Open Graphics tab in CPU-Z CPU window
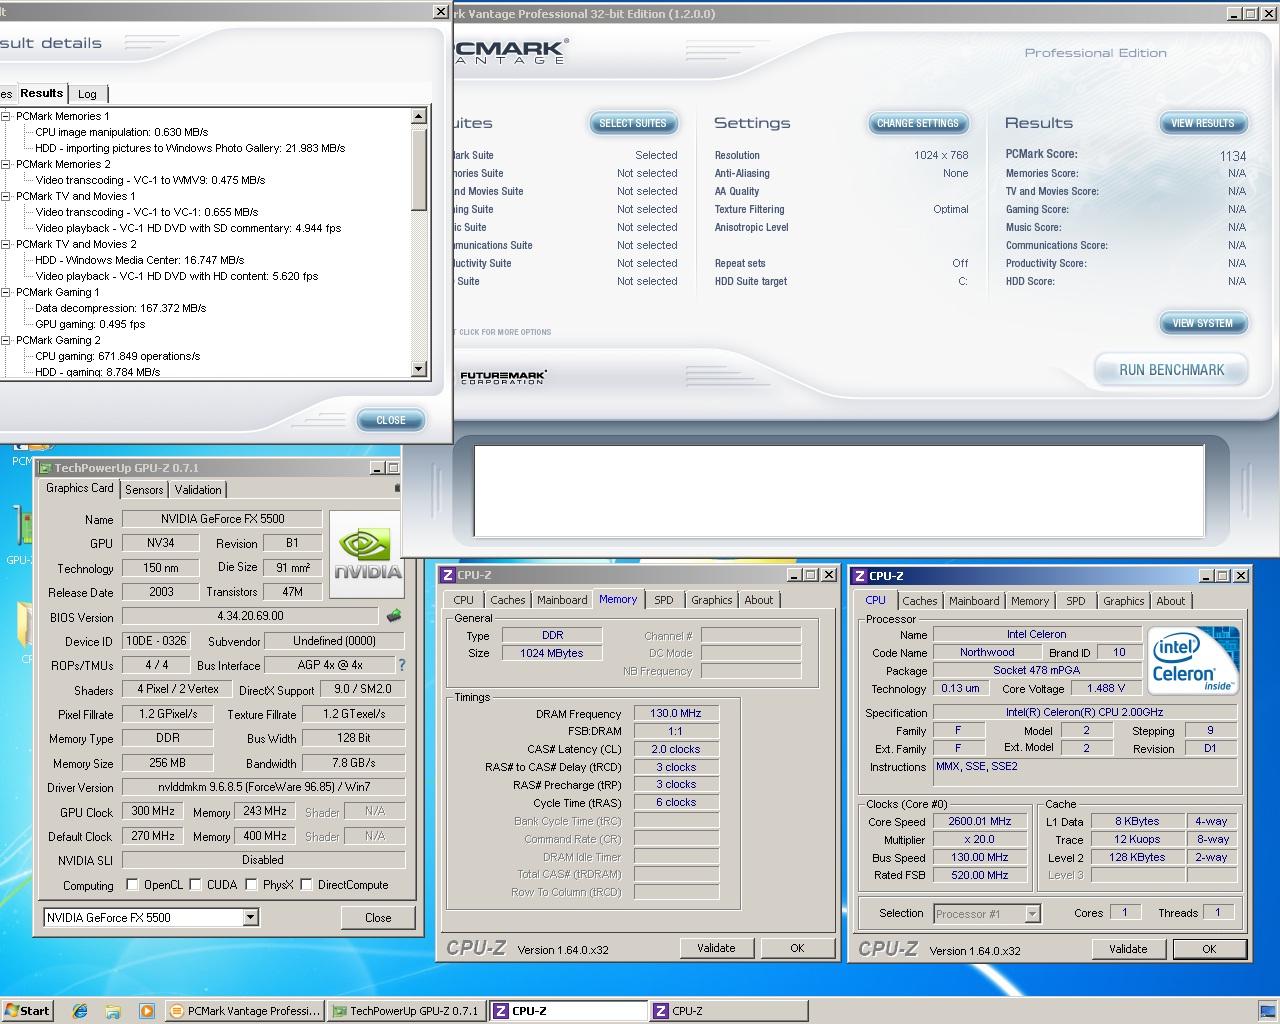This screenshot has height=1024, width=1280. [x=1123, y=601]
